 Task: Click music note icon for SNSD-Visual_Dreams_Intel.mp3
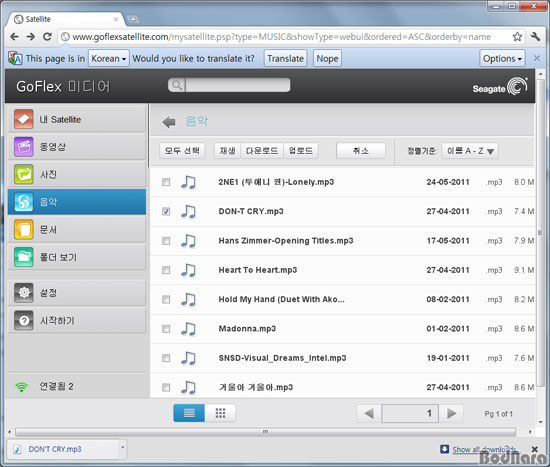188,358
